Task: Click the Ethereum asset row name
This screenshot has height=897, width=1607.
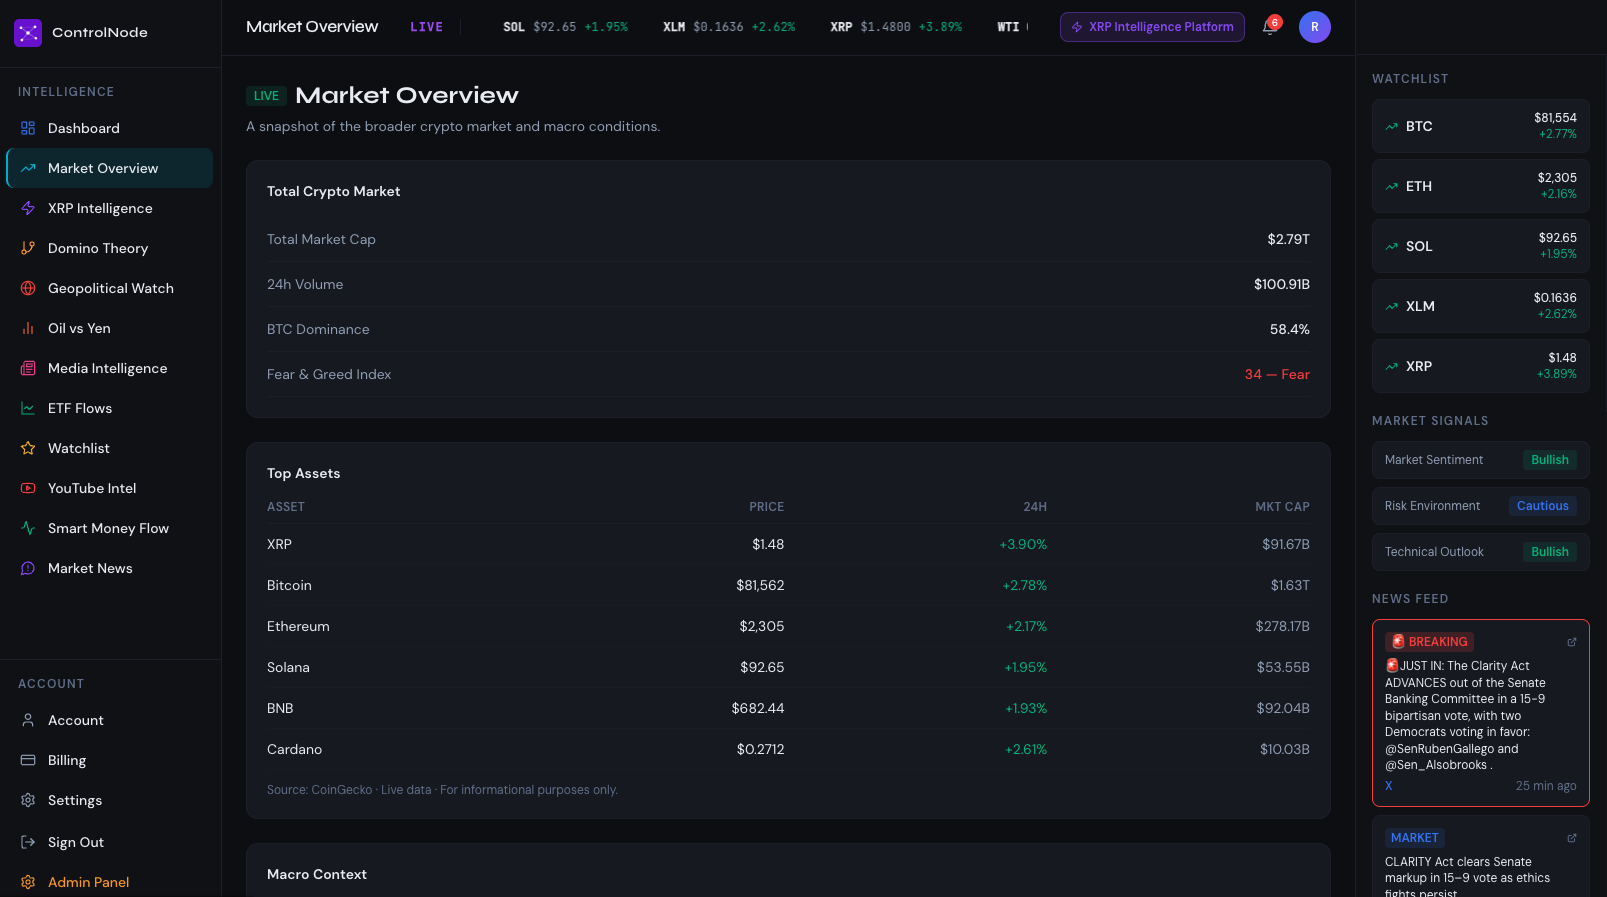Action: (298, 626)
